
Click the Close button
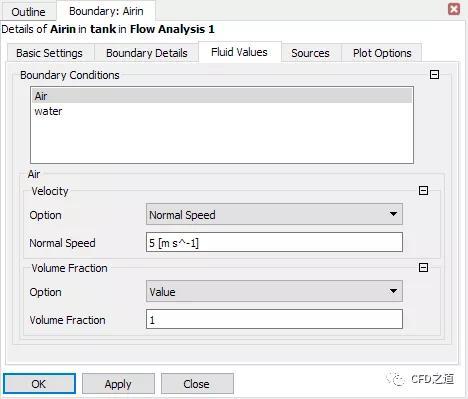click(x=197, y=384)
